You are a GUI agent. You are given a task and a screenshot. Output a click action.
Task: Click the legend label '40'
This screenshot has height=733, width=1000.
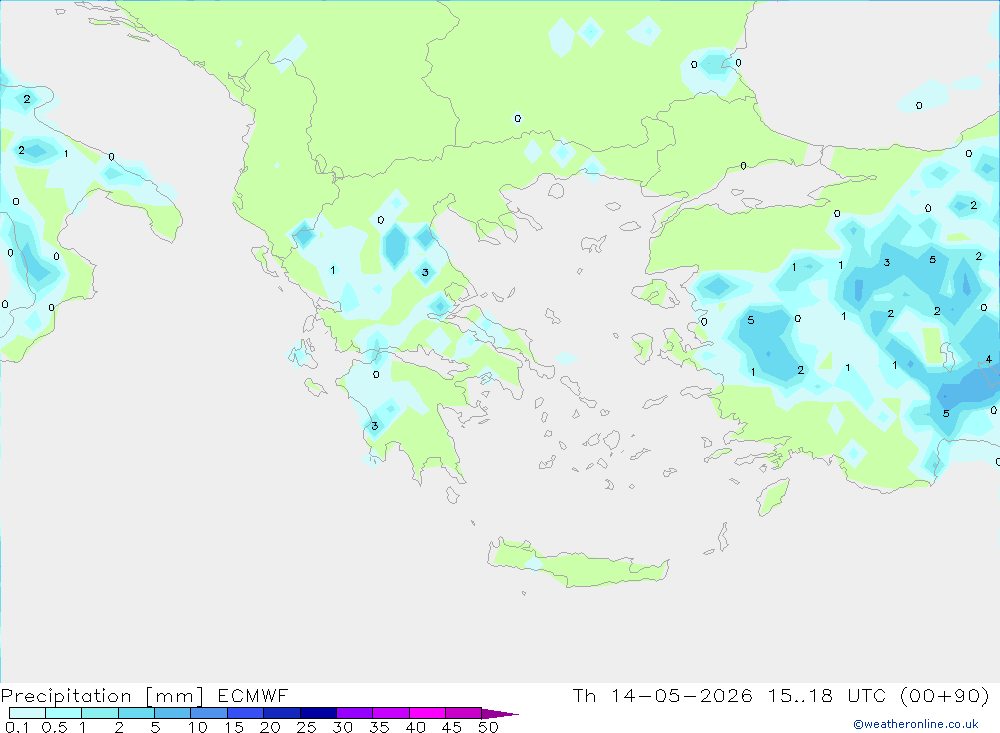coord(415,727)
